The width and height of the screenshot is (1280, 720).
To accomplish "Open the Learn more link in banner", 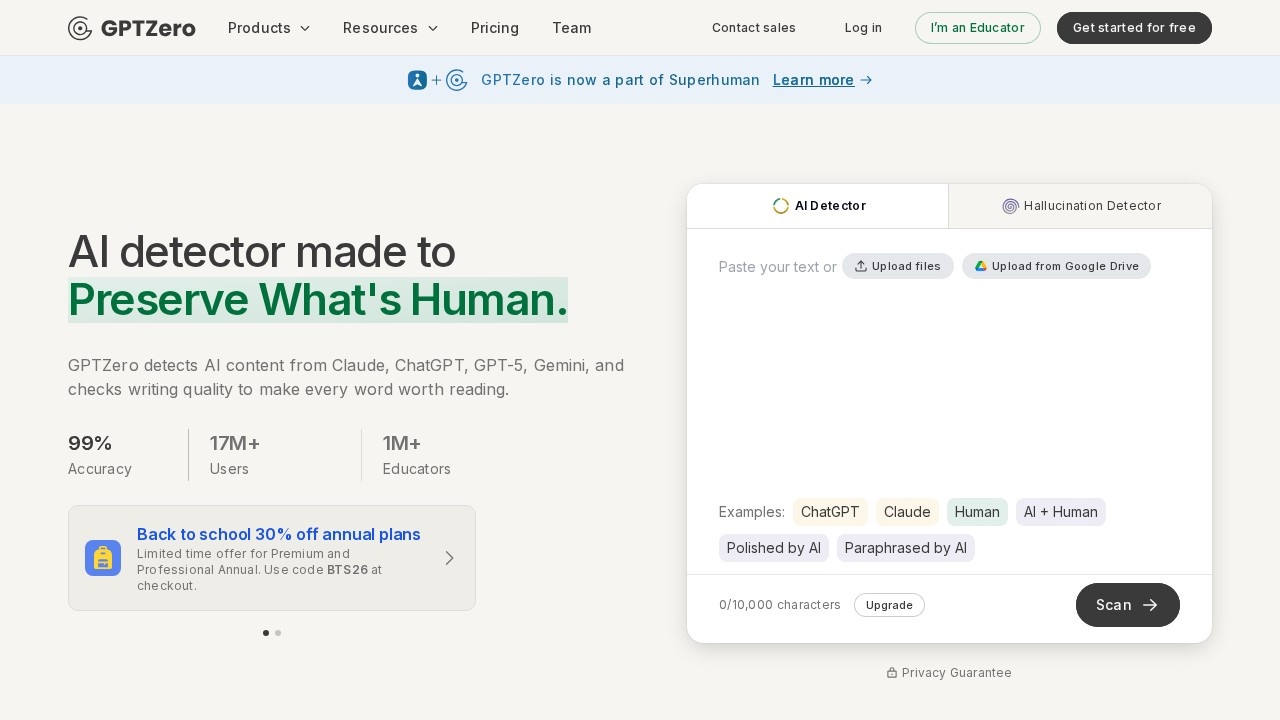I will [x=822, y=80].
